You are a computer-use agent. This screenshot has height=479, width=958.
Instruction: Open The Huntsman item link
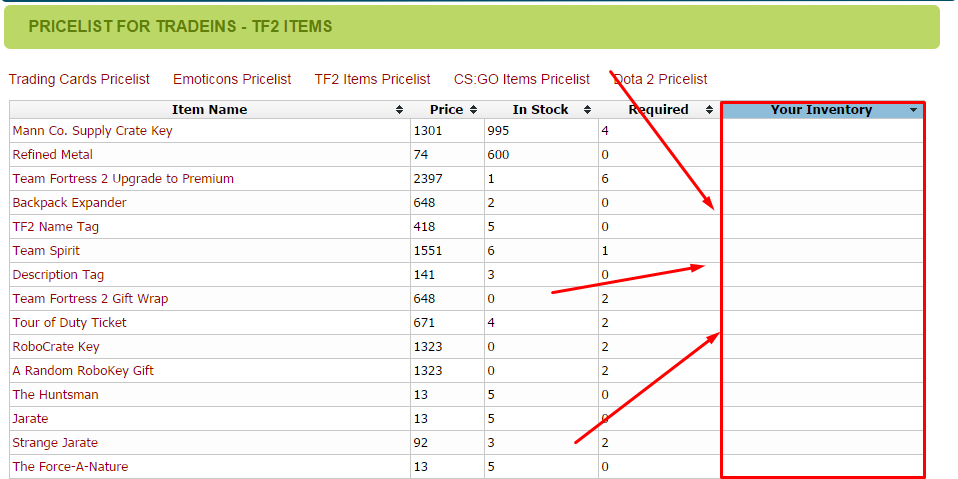55,395
